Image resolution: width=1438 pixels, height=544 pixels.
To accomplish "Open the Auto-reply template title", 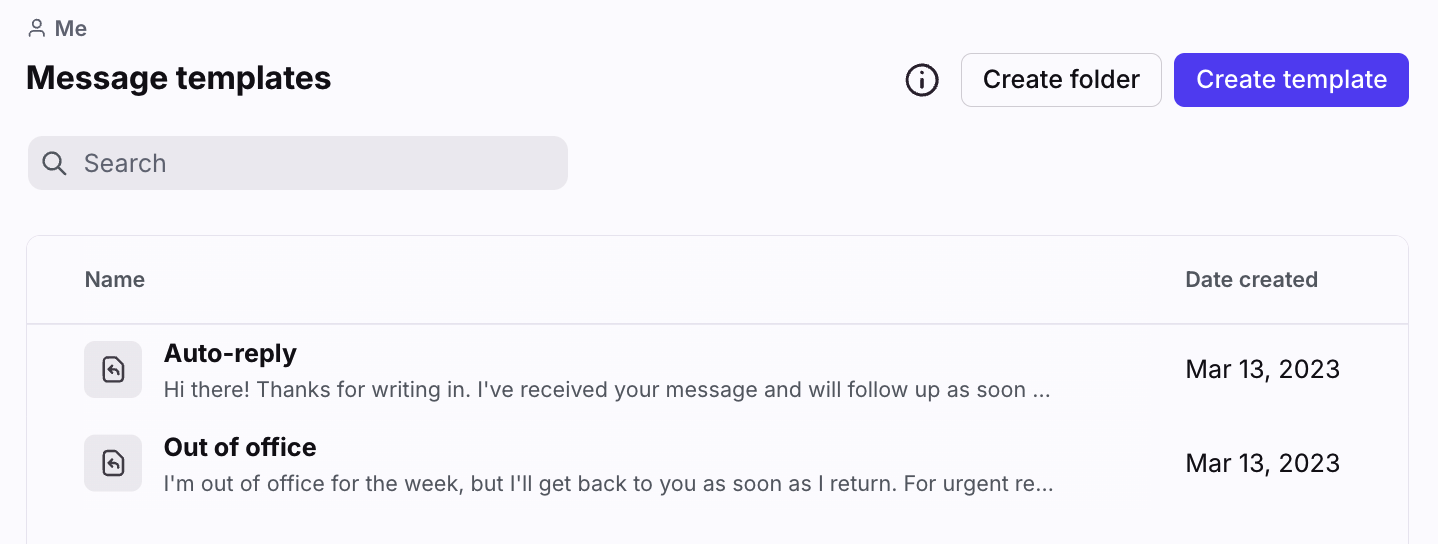I will pyautogui.click(x=230, y=353).
